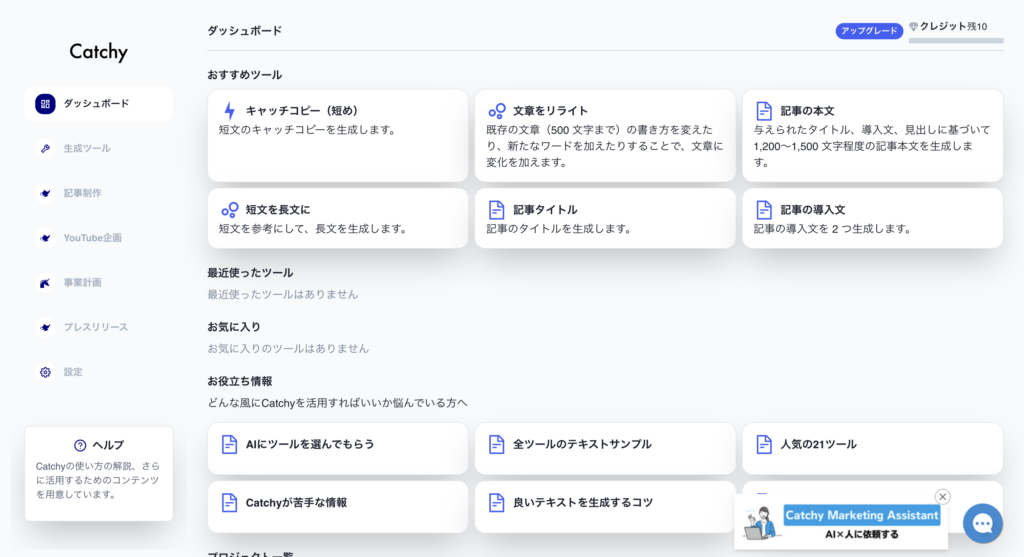Open 記事制作 from the sidebar
This screenshot has width=1024, height=557.
99,193
